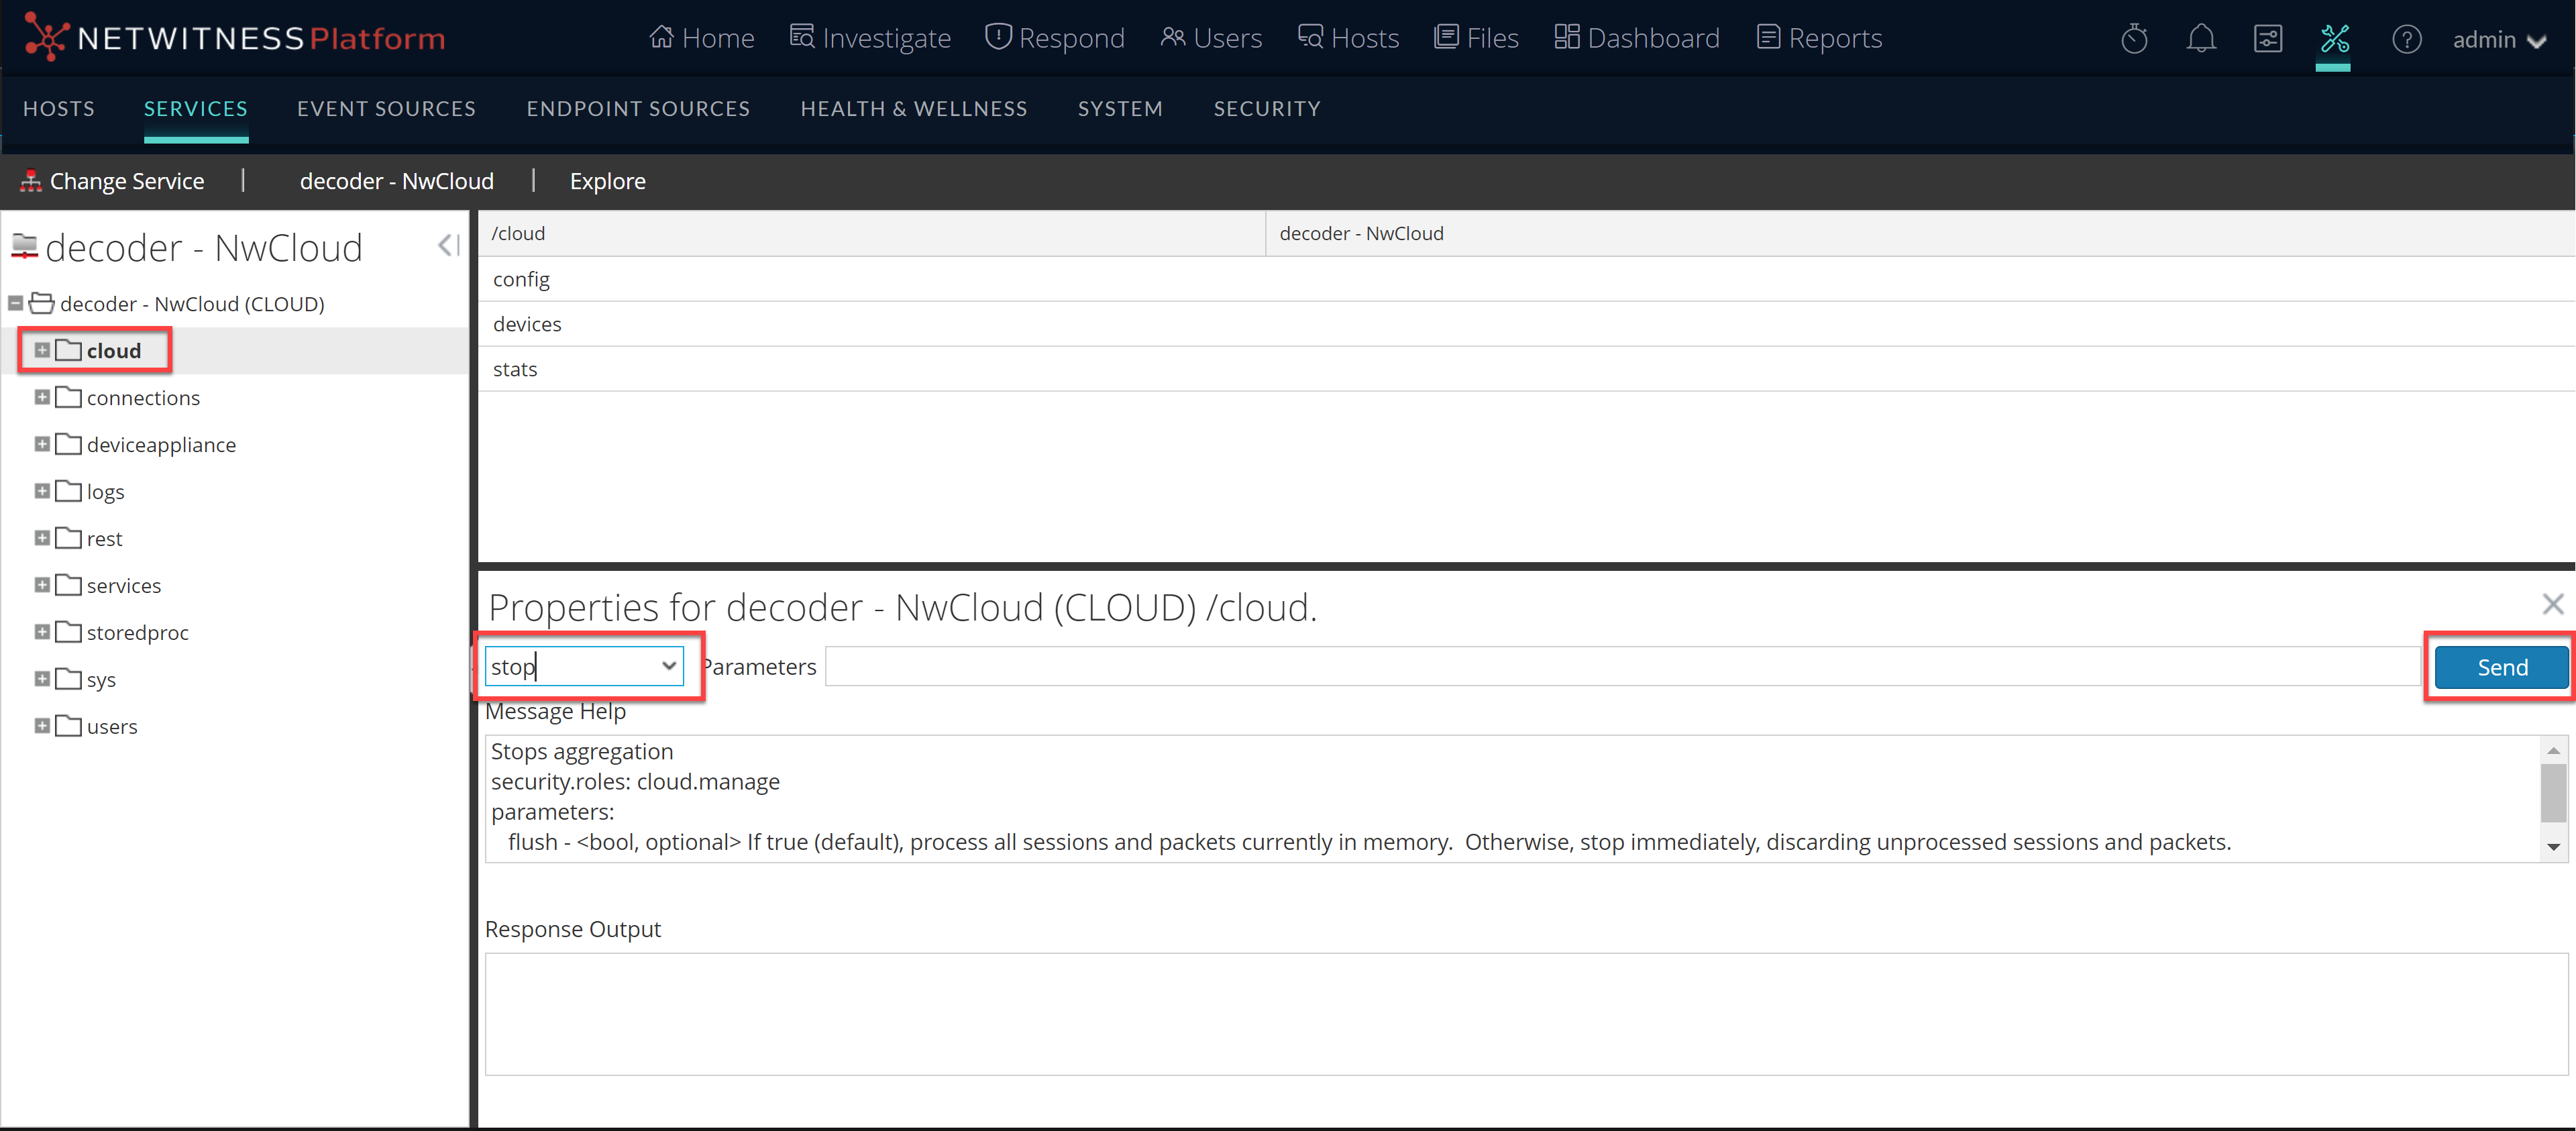This screenshot has width=2576, height=1131.
Task: Open the Help question mark icon
Action: point(2406,39)
